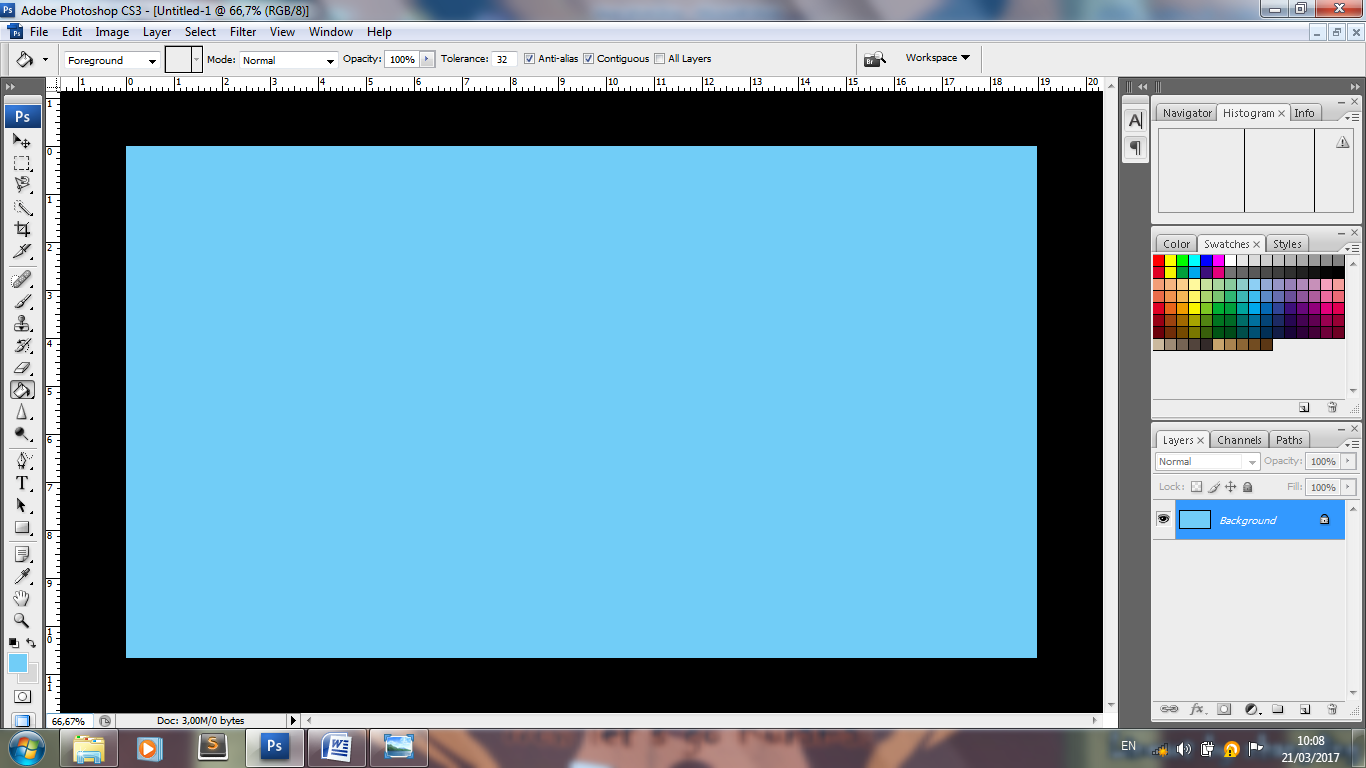Pick the Magic Wand tool
1366x768 pixels.
[x=22, y=207]
